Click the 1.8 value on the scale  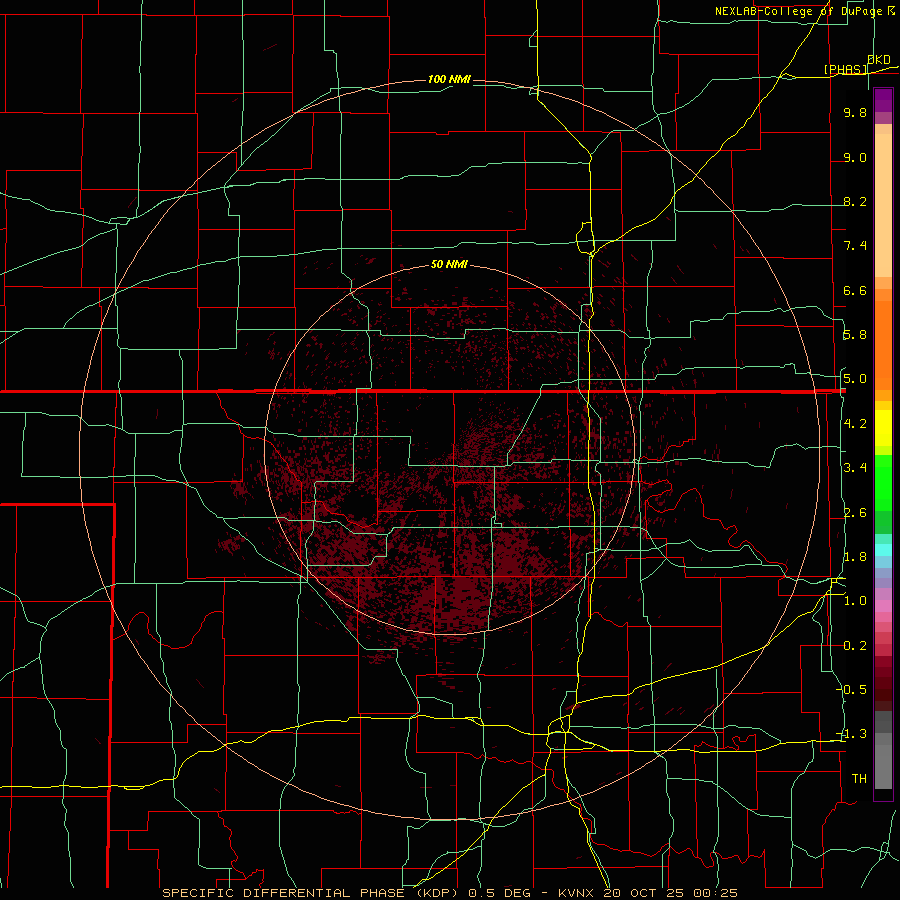855,557
